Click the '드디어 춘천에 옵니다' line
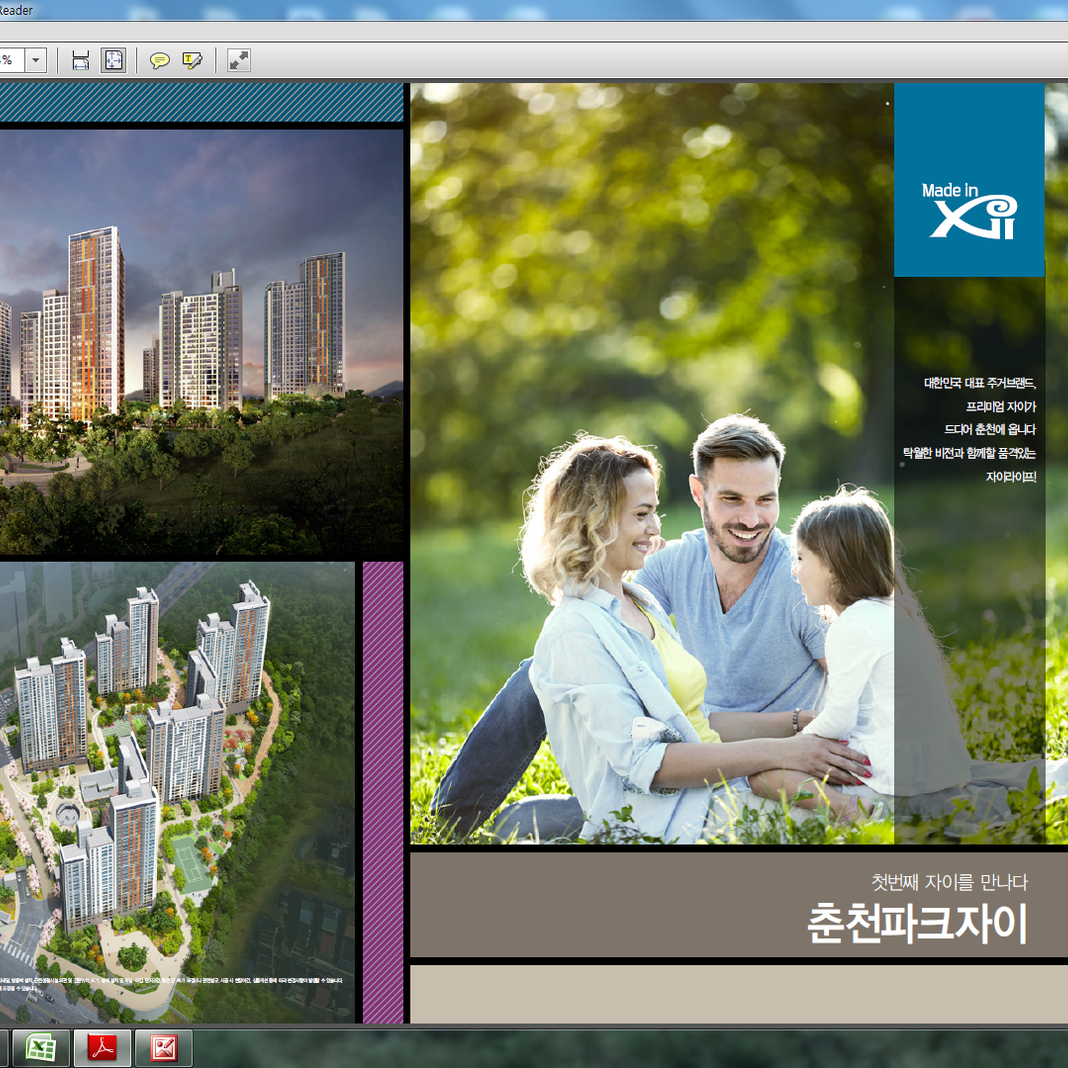The image size is (1068, 1068). (990, 429)
